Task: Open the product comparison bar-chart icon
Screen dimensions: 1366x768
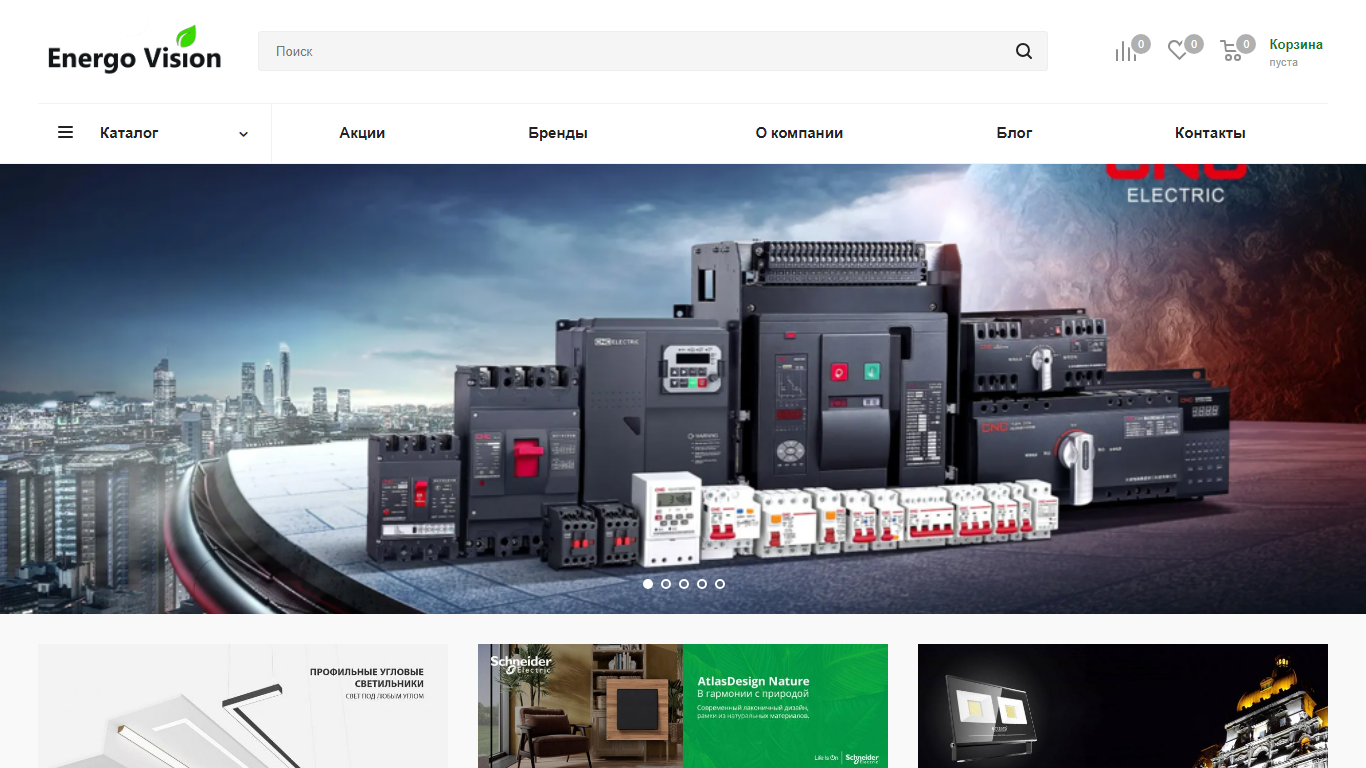Action: pyautogui.click(x=1126, y=51)
